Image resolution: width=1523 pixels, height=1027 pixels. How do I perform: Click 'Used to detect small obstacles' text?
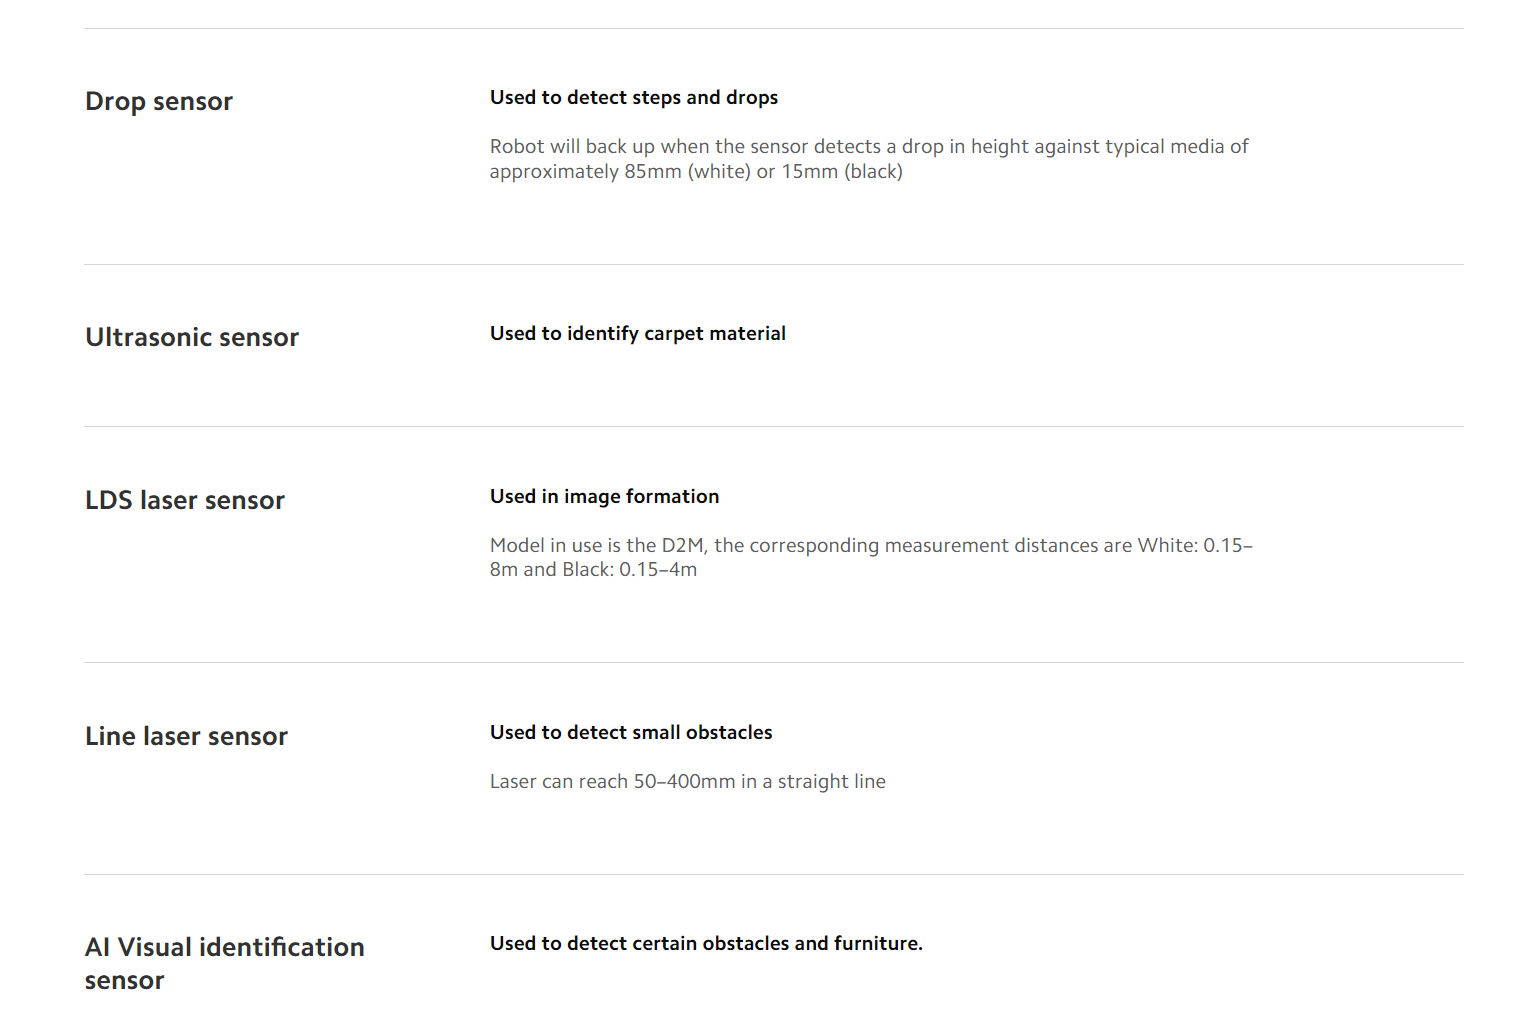tap(631, 732)
